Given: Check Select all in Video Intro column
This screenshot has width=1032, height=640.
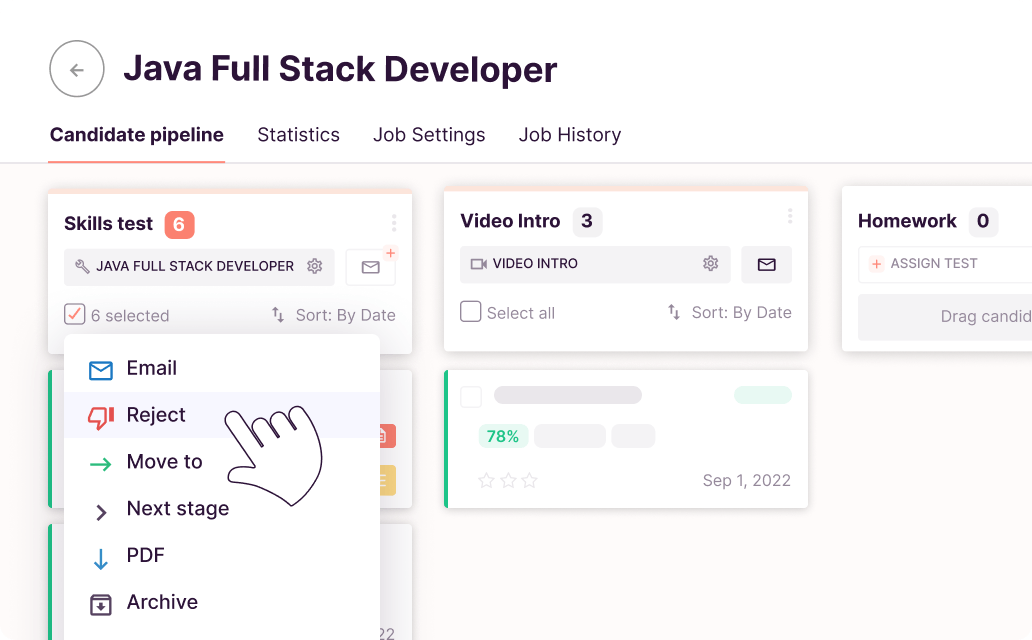Looking at the screenshot, I should 470,311.
